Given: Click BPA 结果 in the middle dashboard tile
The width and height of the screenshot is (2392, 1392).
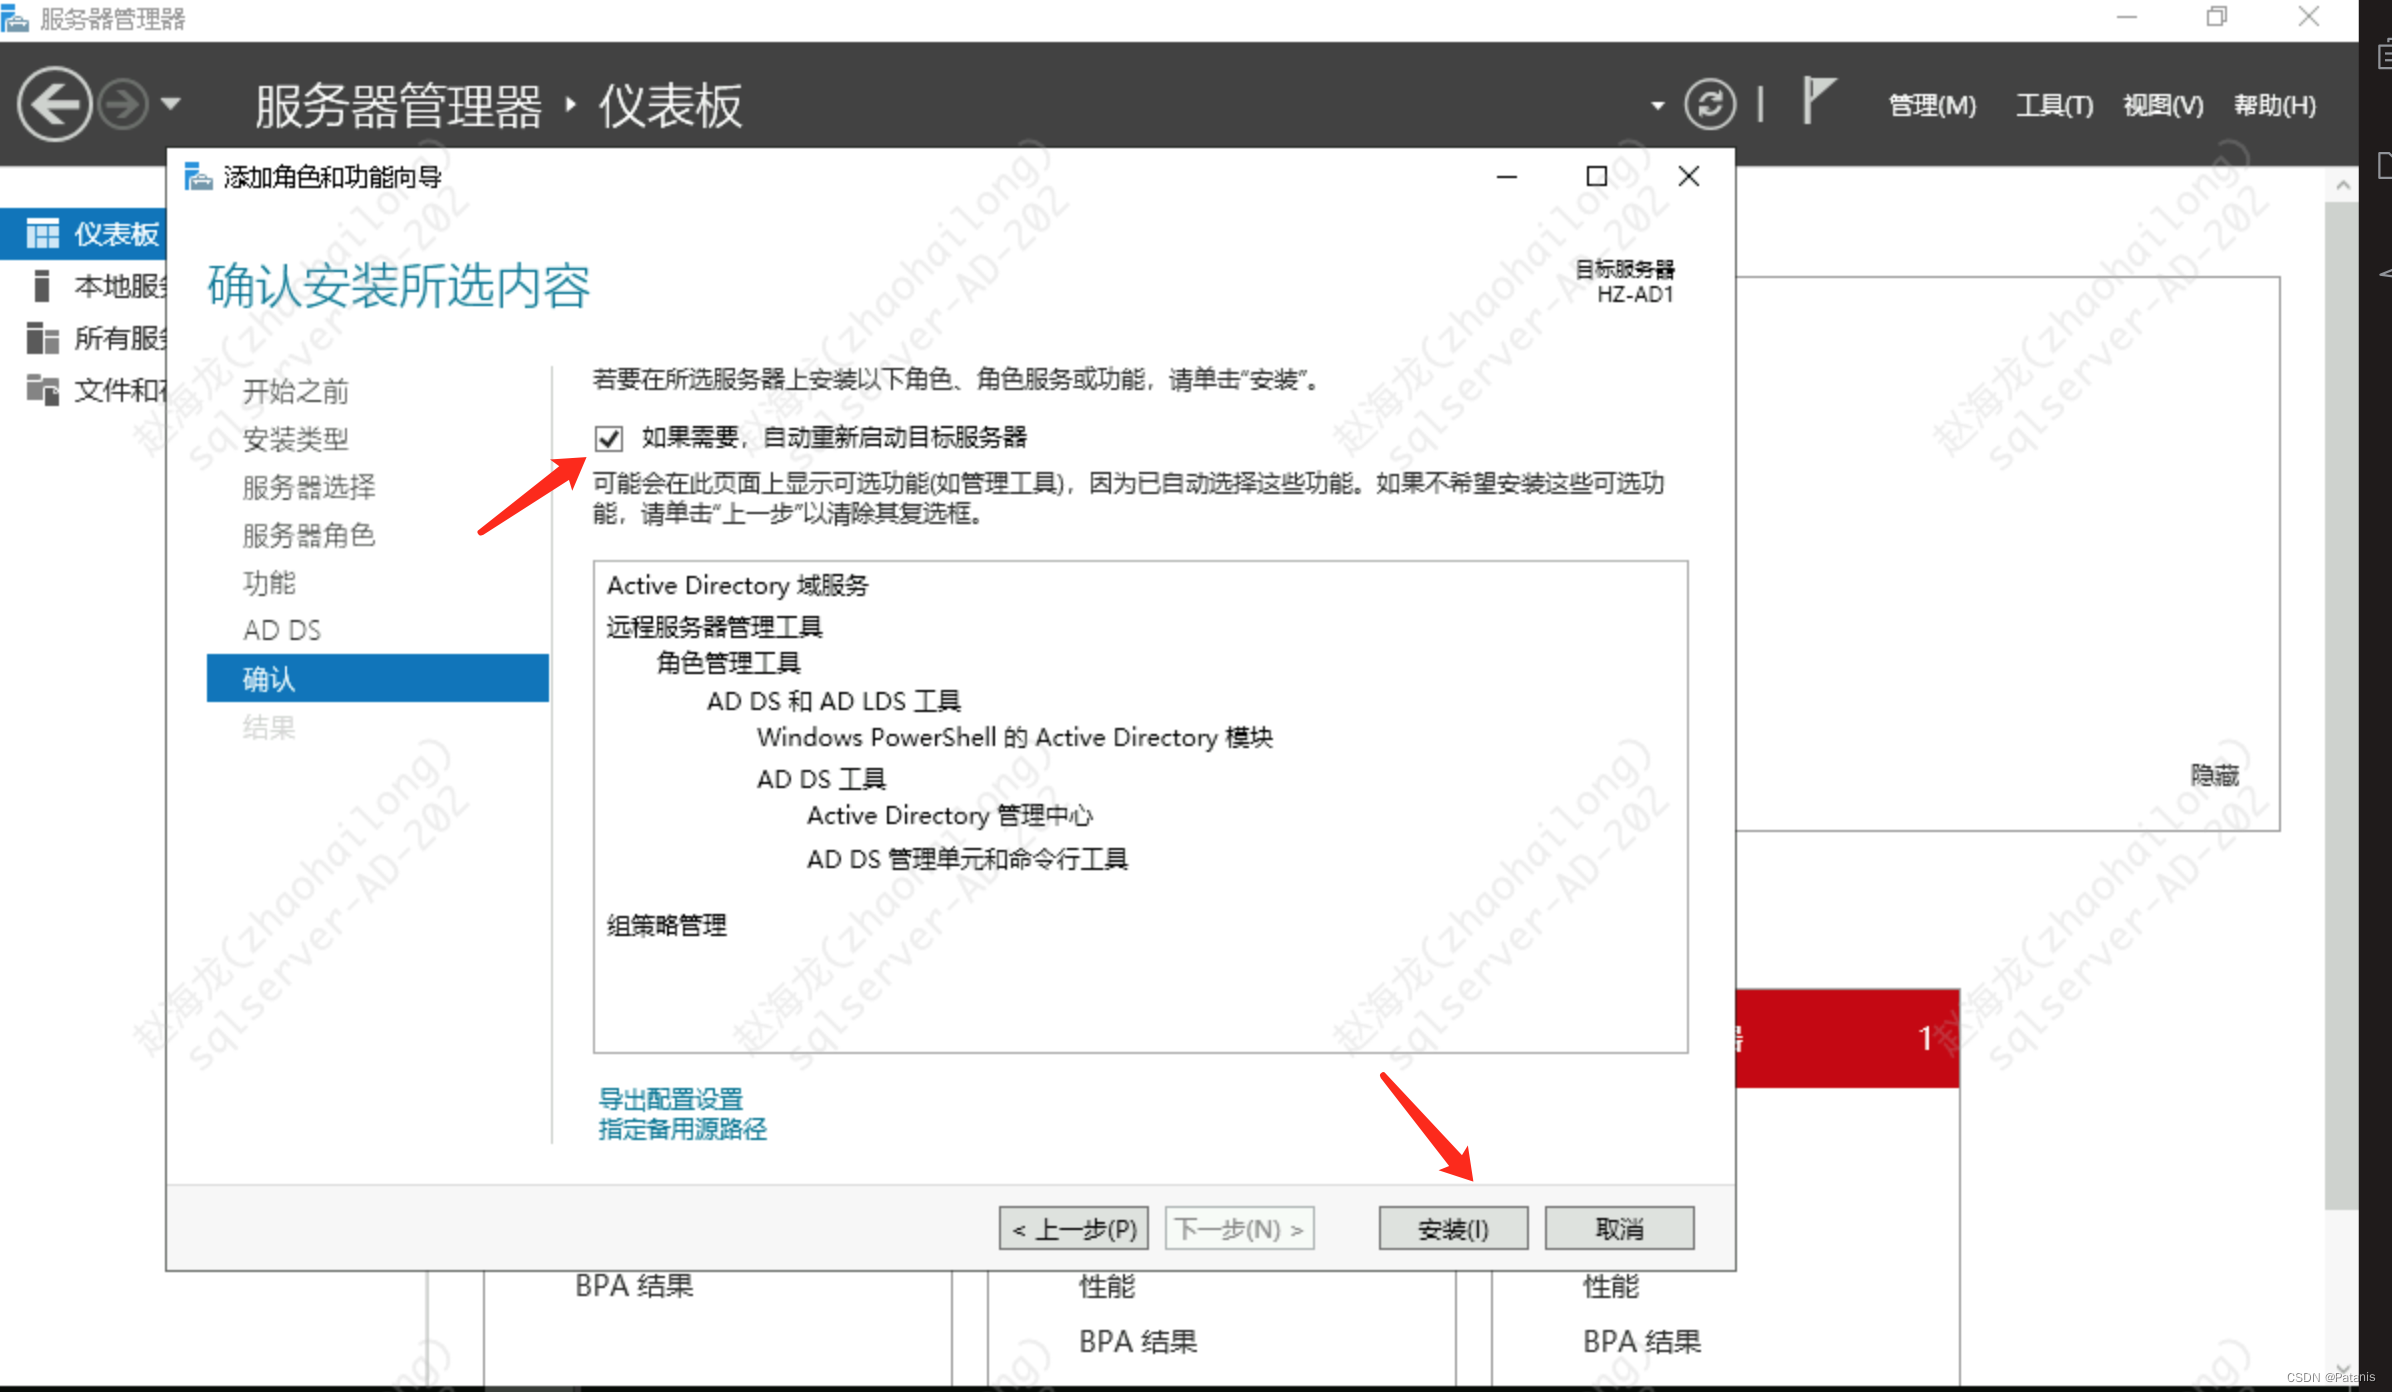Looking at the screenshot, I should [1138, 1341].
